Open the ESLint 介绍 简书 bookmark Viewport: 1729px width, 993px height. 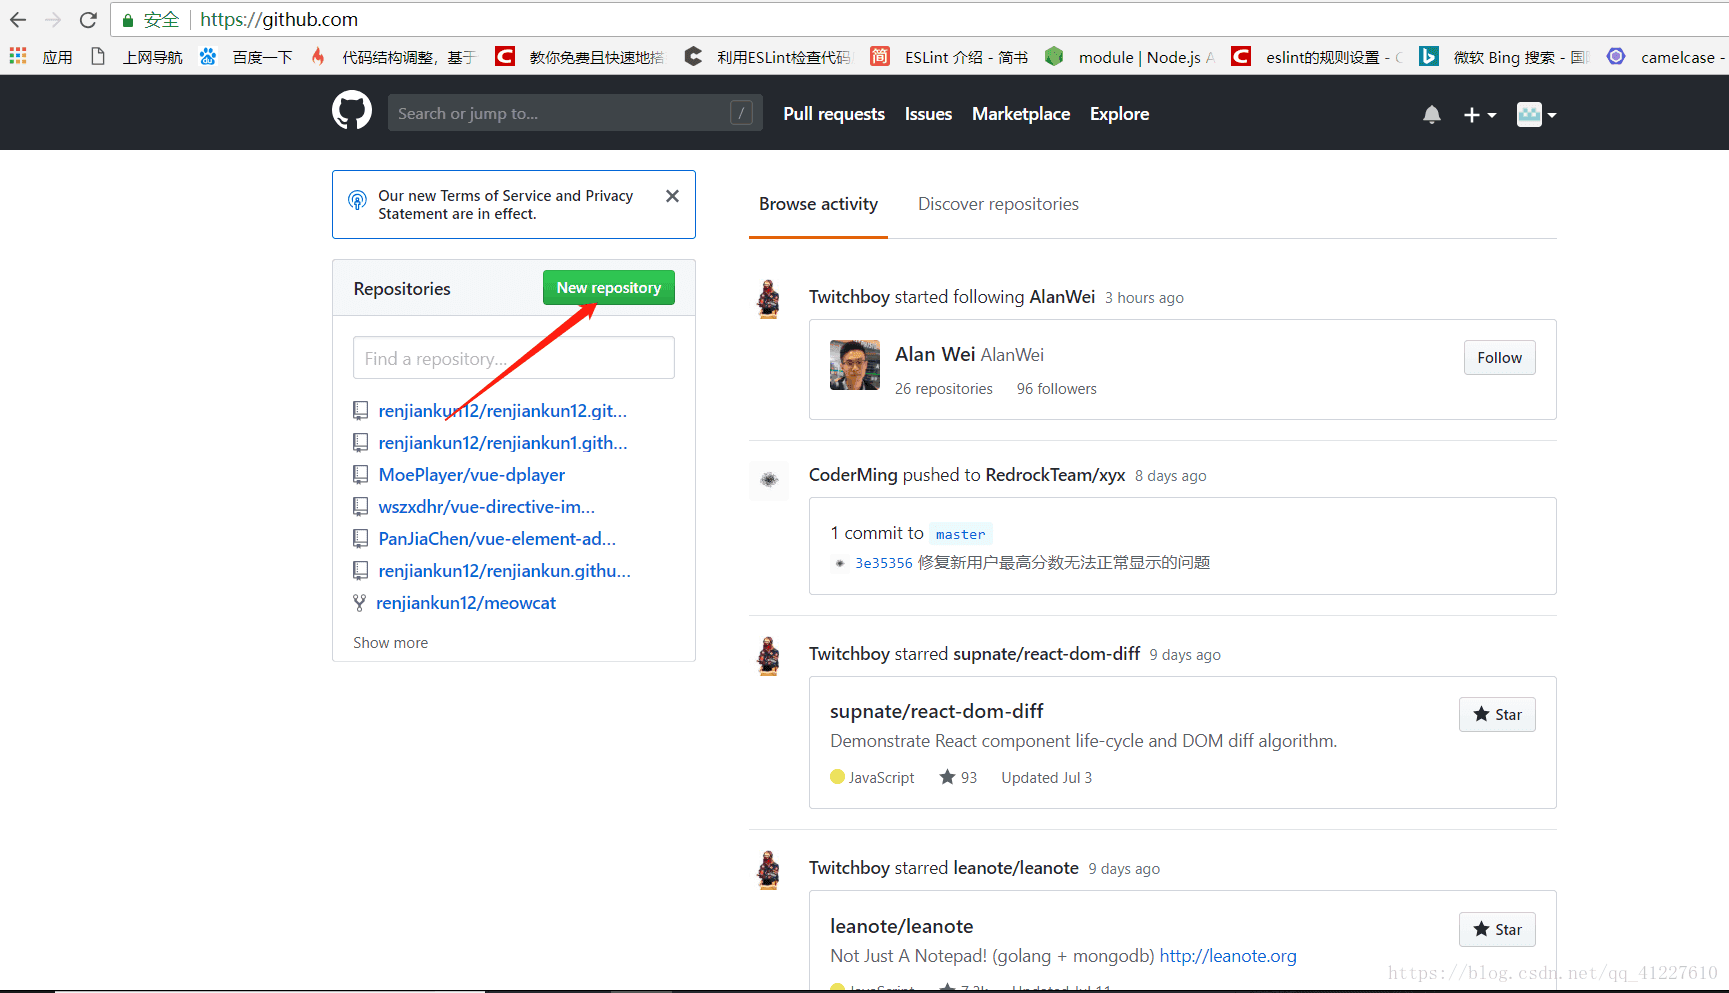pos(949,57)
